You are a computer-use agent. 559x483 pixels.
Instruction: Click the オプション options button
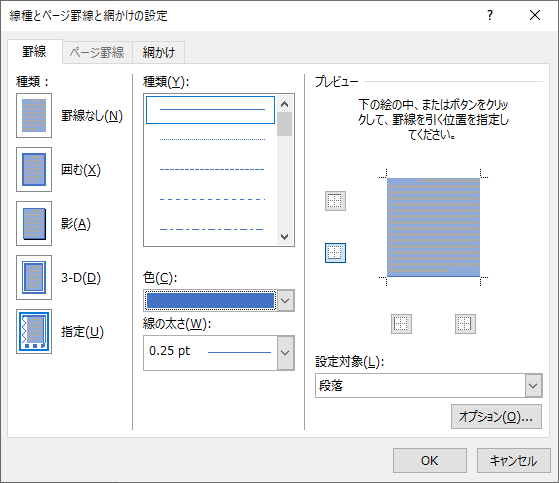(496, 416)
